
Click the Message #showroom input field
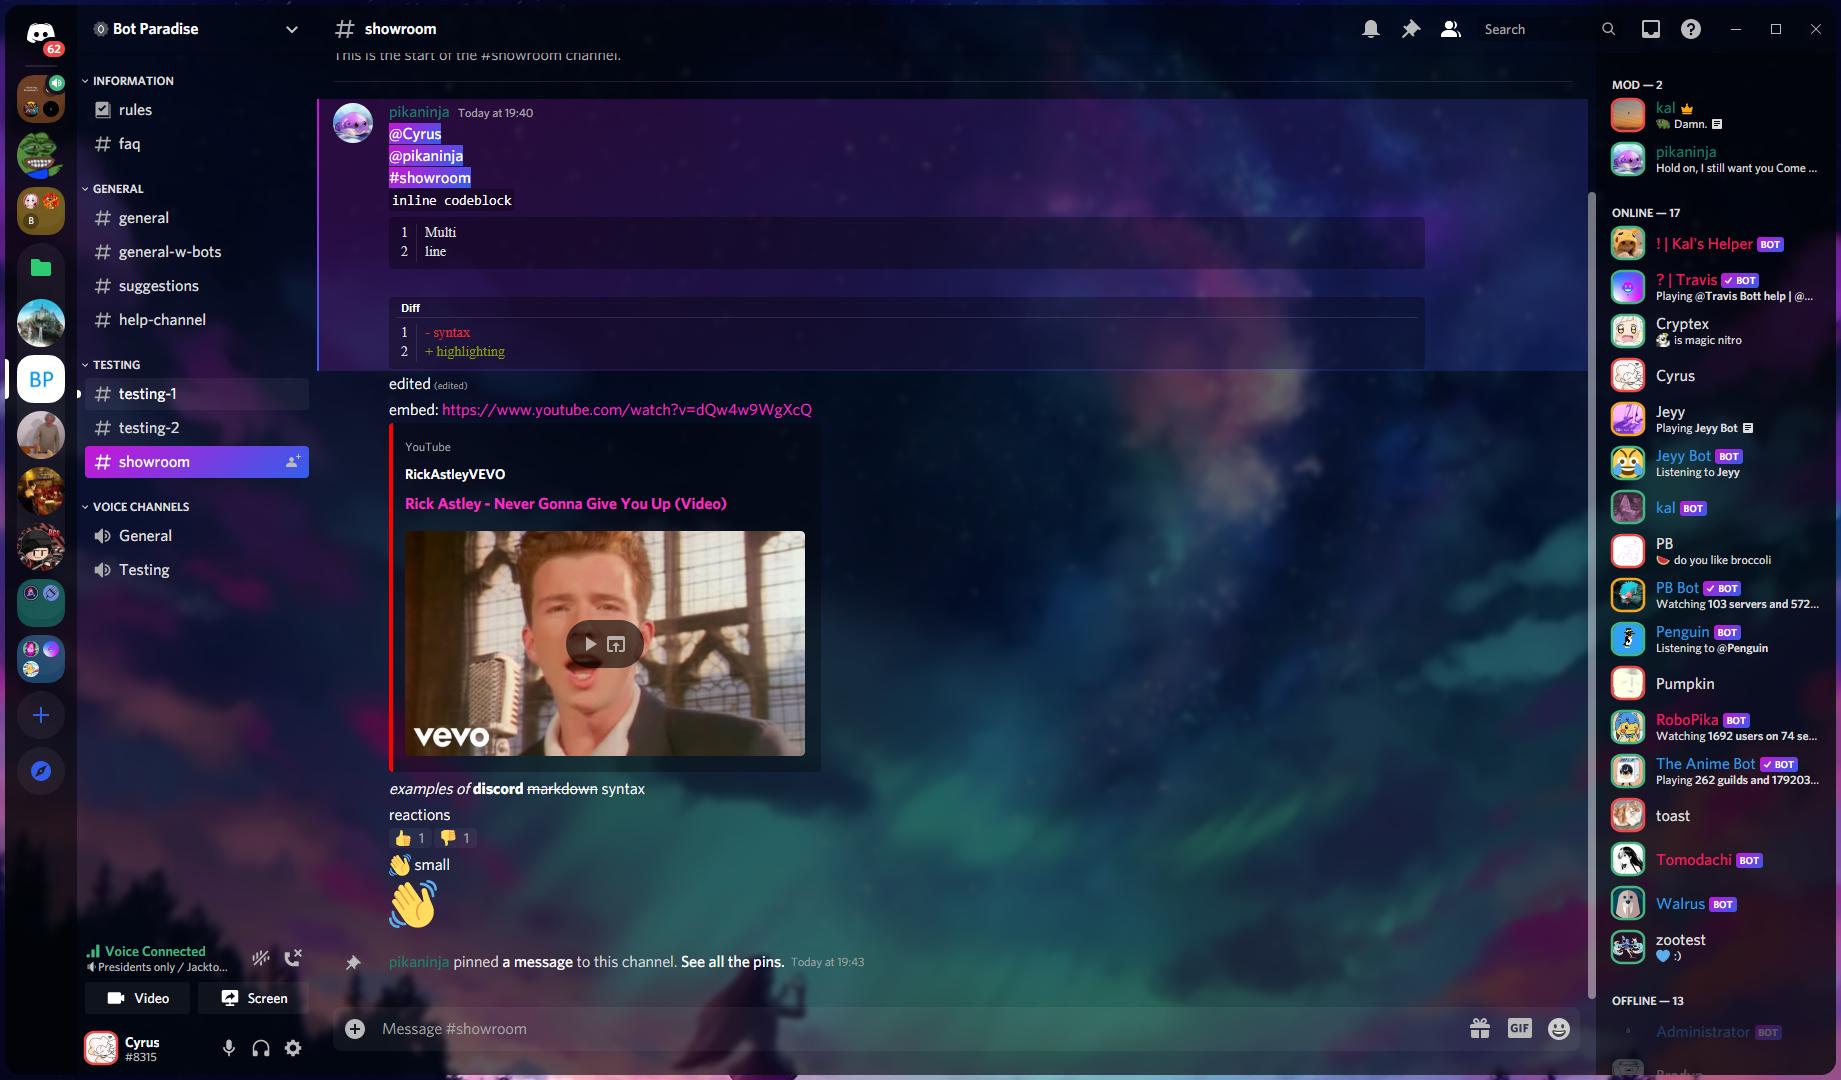tap(700, 1028)
